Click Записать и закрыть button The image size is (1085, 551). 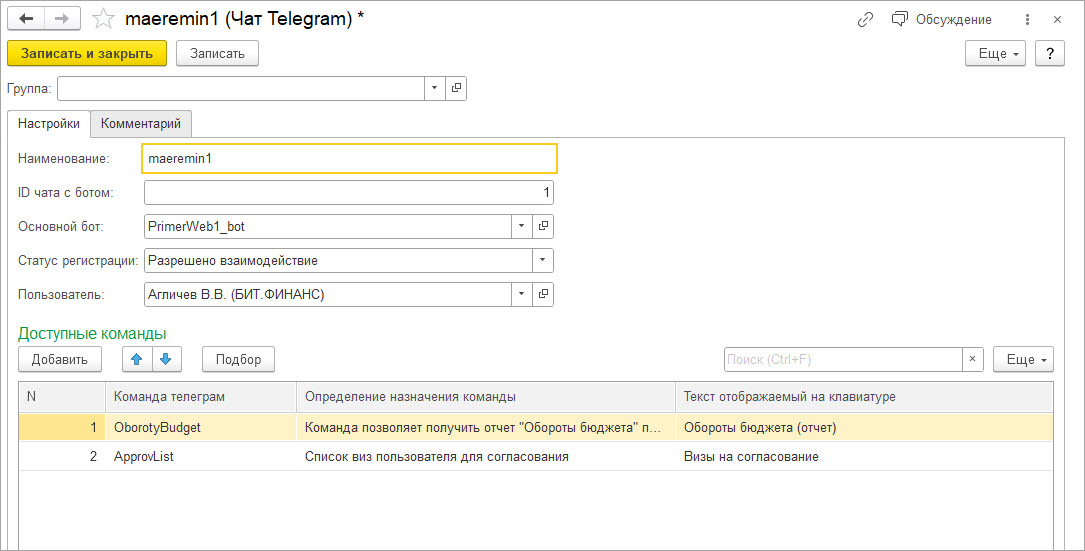coord(87,54)
